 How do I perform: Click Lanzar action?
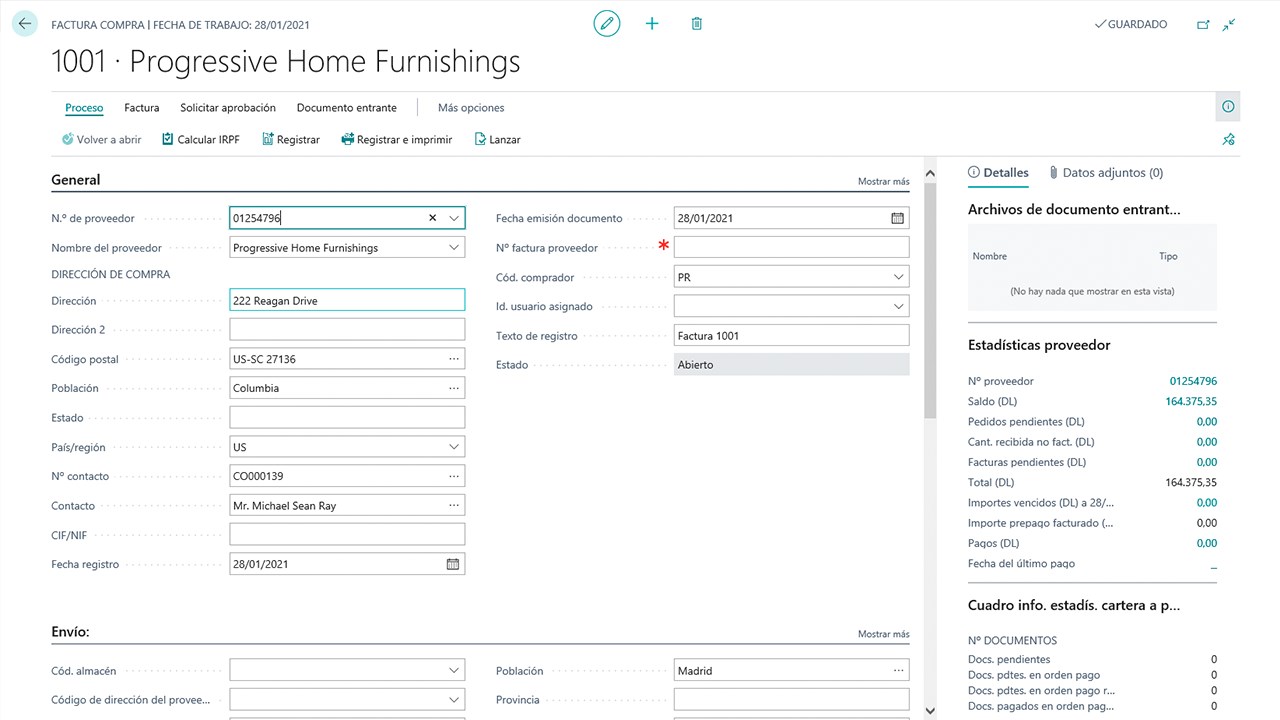tap(497, 140)
